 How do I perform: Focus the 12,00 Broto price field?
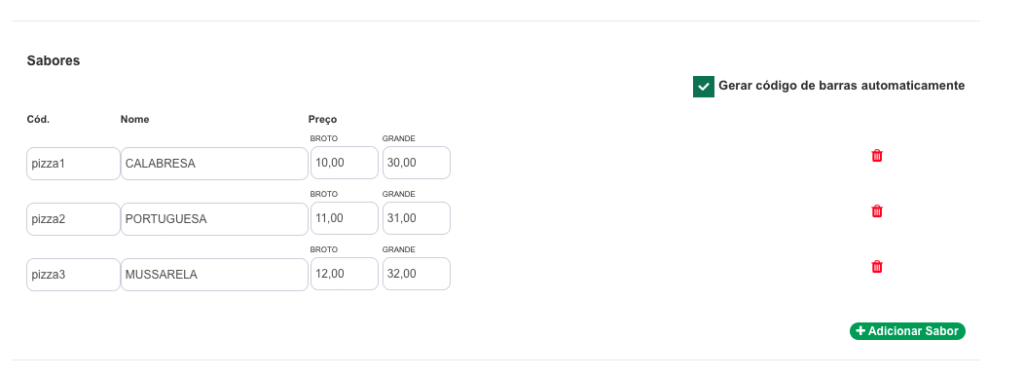point(344,274)
